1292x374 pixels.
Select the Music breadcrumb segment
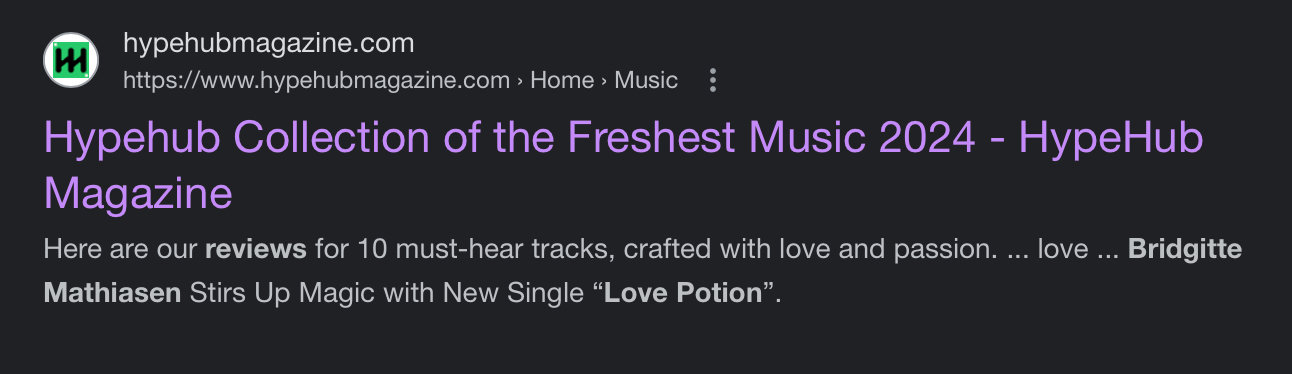click(x=646, y=80)
